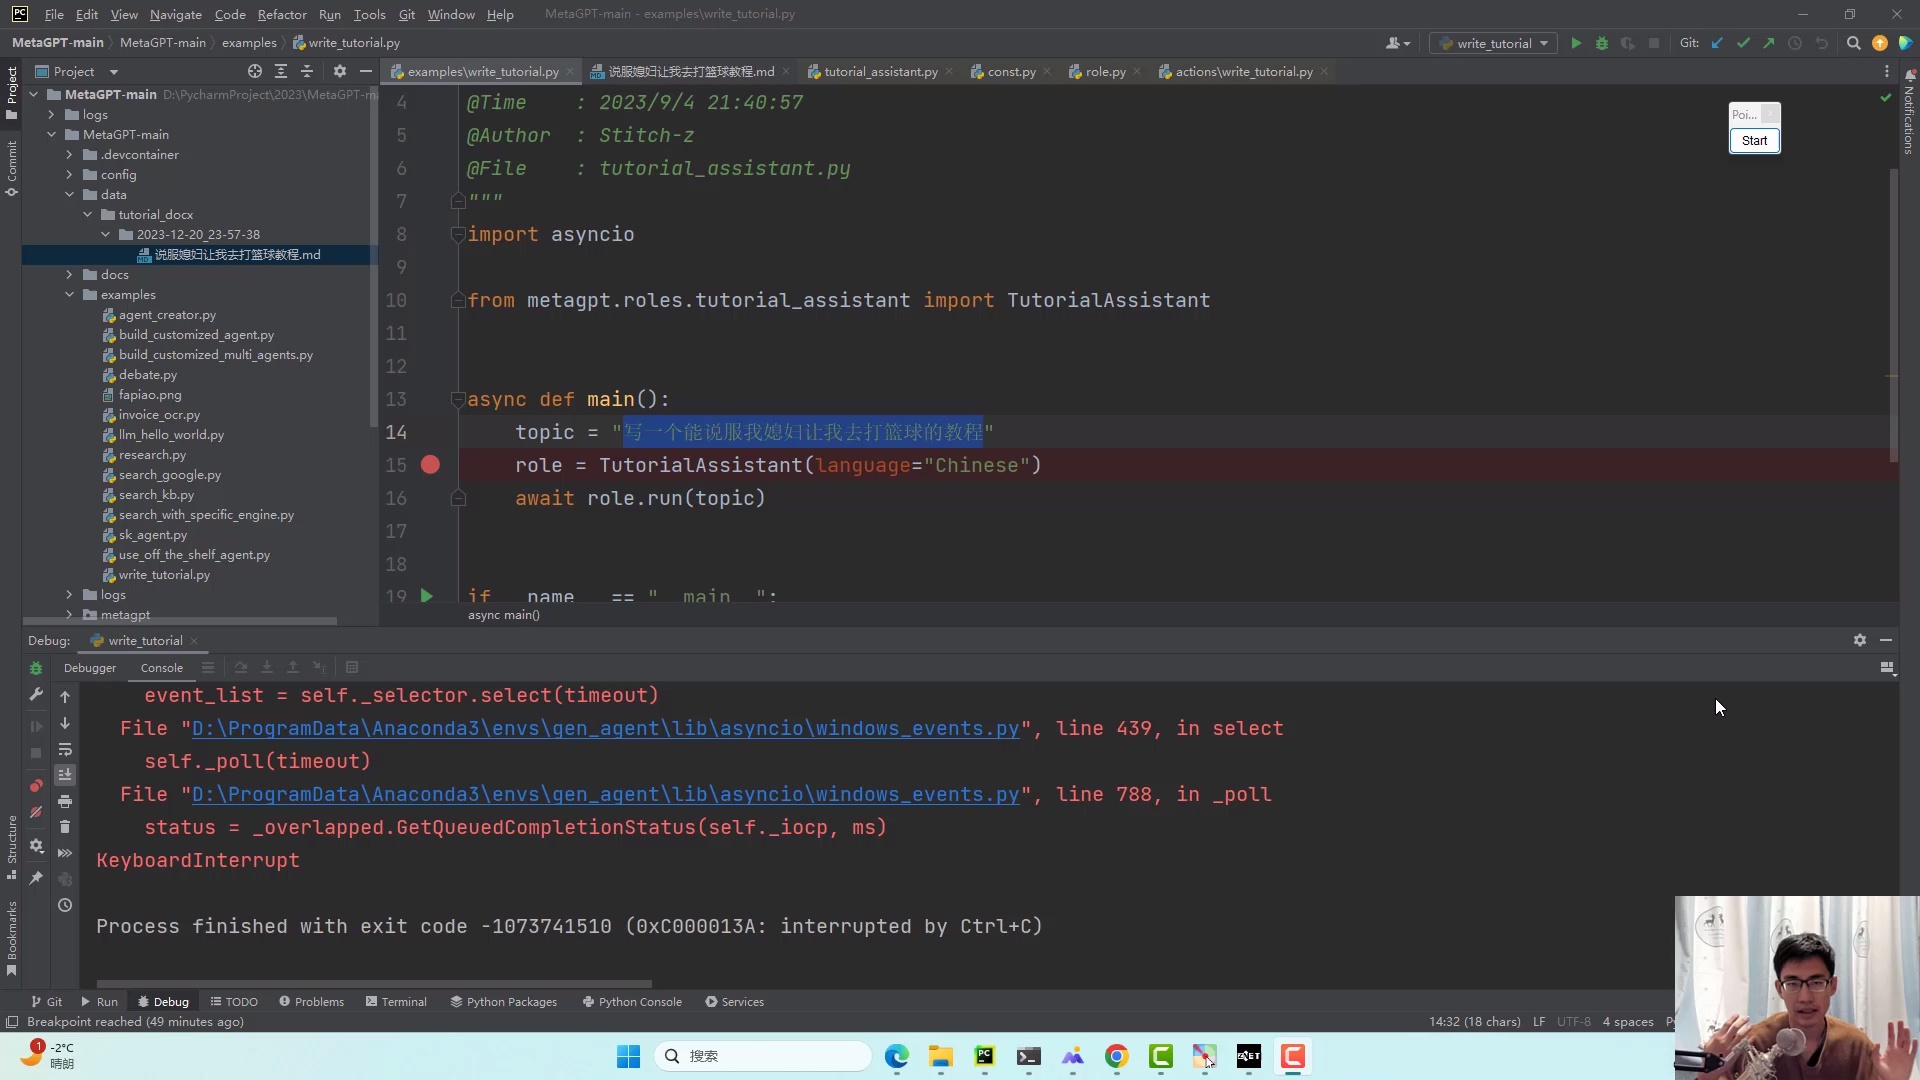Click the Start button in the floating widget

pos(1754,140)
